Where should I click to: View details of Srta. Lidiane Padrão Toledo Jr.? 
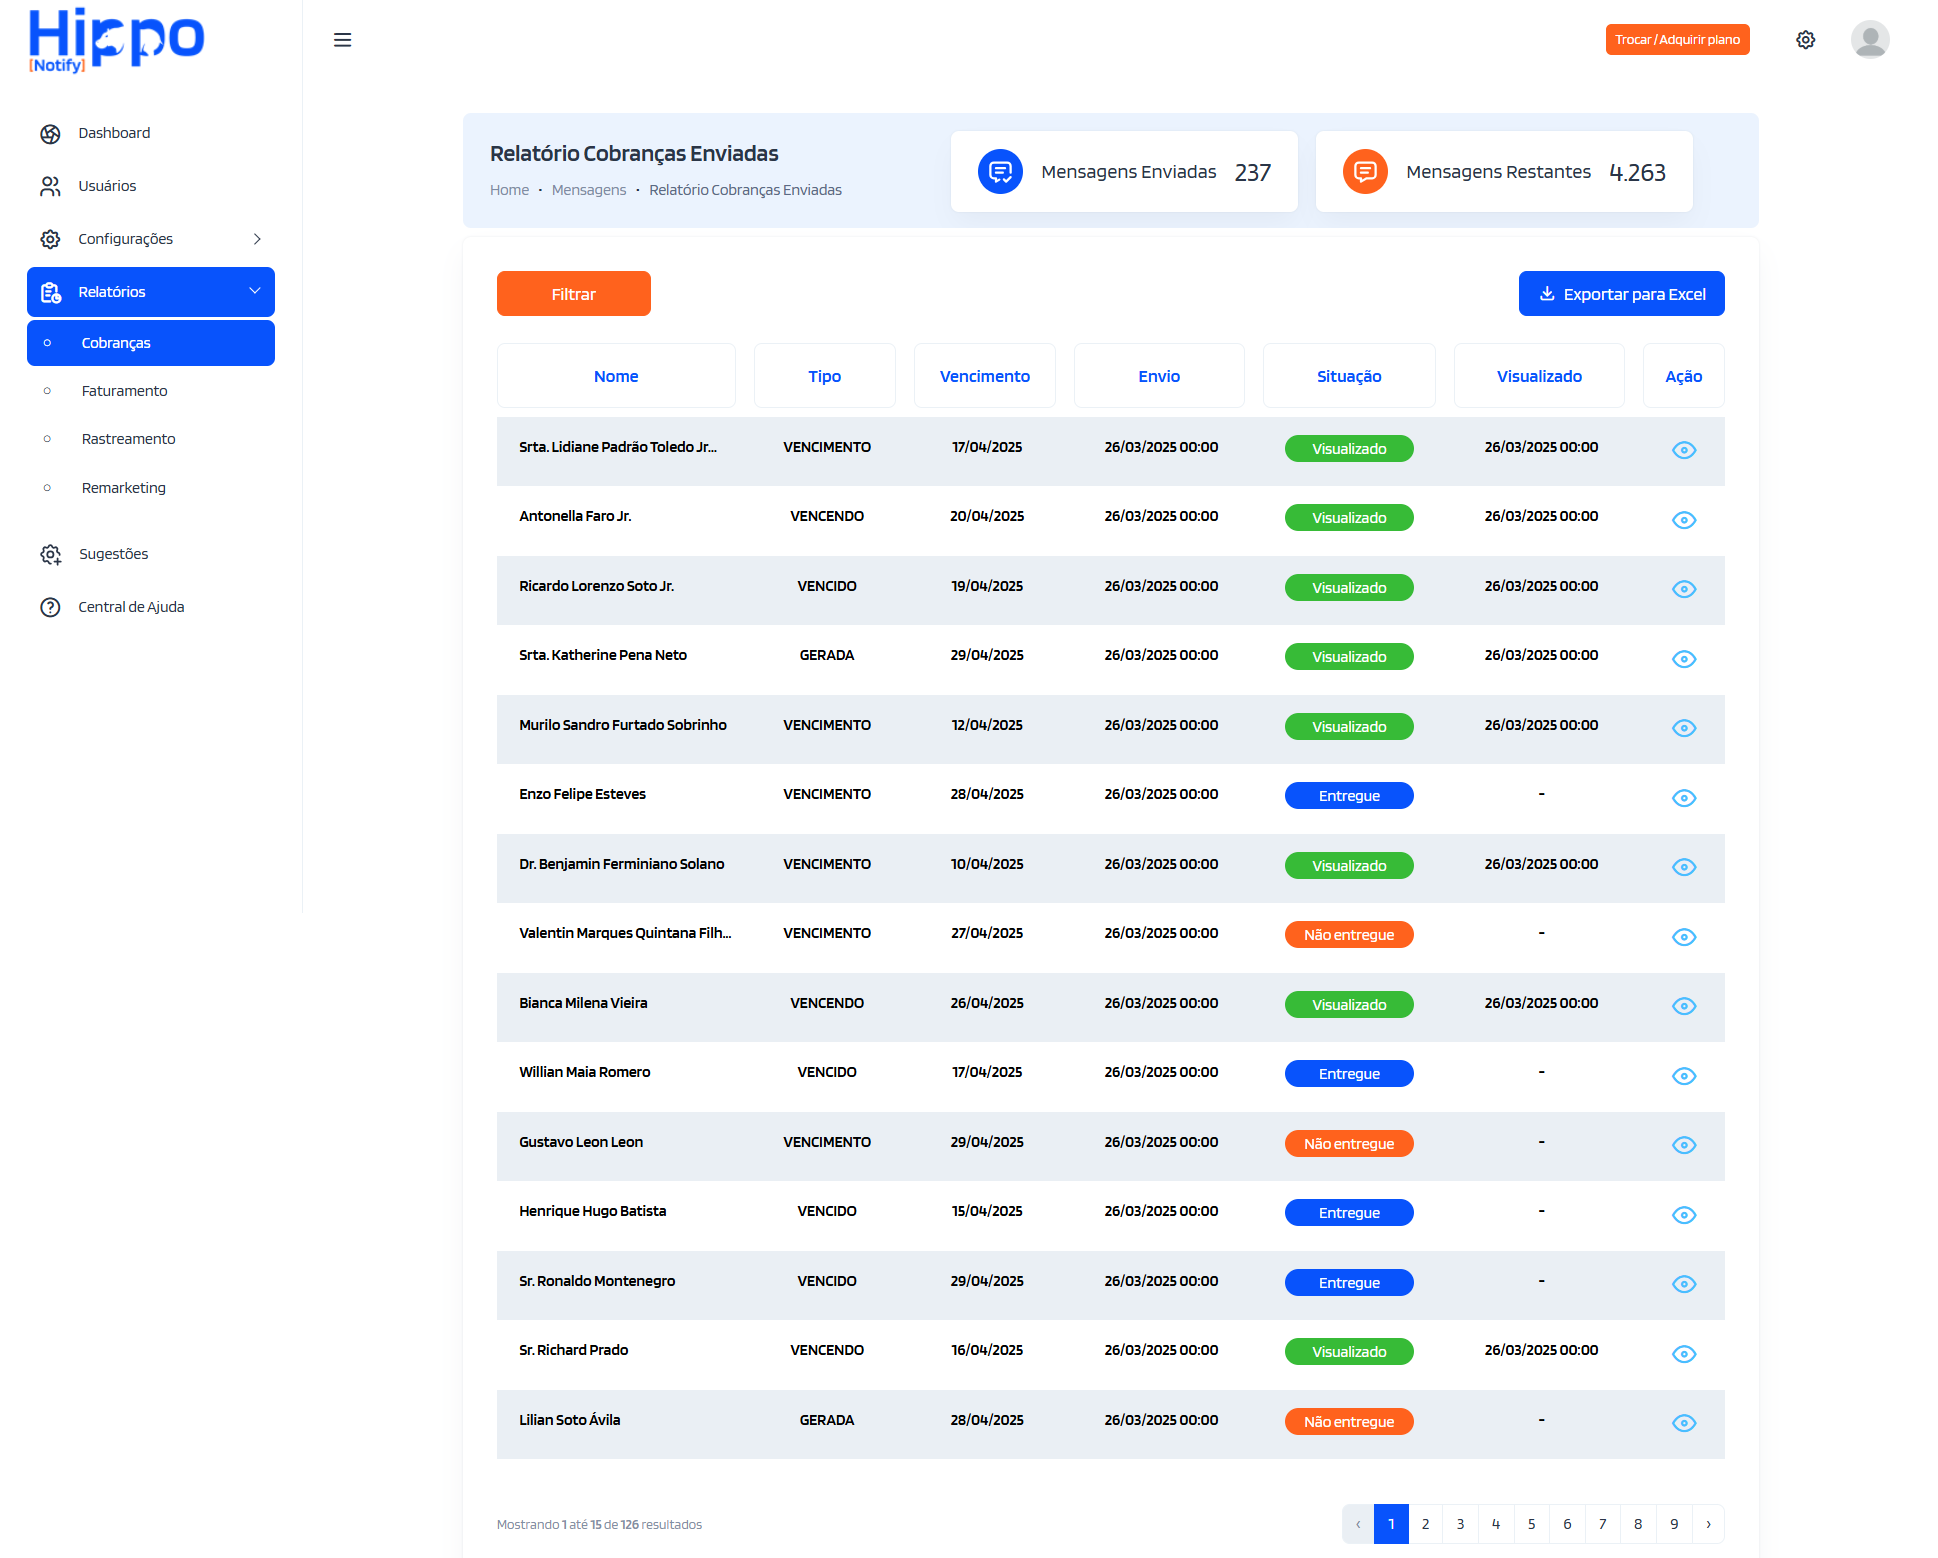point(1684,450)
